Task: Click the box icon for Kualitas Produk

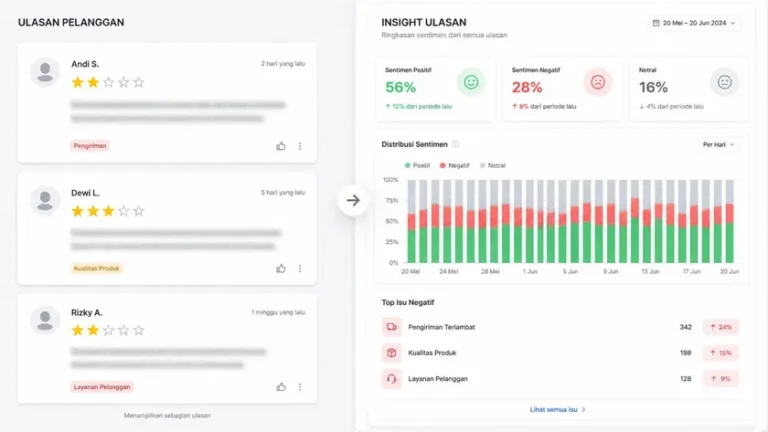Action: click(391, 353)
